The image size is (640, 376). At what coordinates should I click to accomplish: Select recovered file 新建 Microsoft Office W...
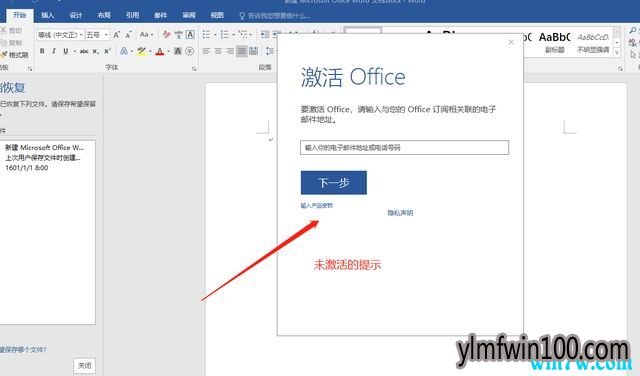tap(47, 157)
